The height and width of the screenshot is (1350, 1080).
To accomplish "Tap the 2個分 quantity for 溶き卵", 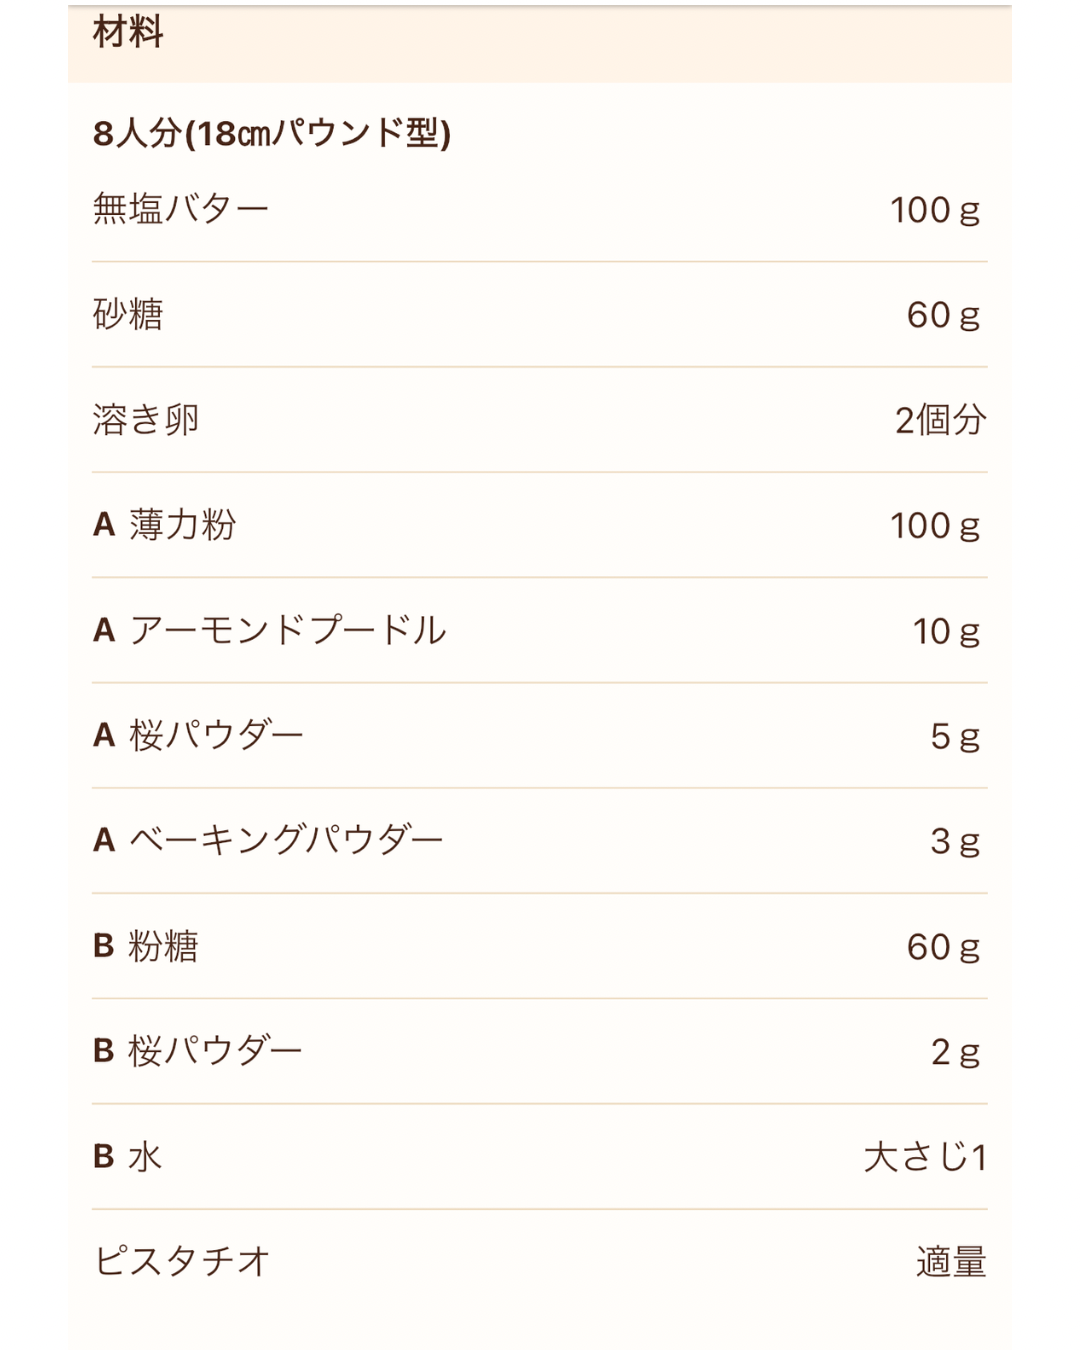I will (941, 420).
